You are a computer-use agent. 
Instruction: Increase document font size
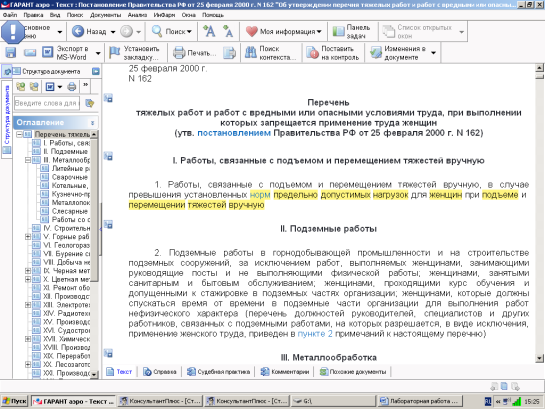209,31
